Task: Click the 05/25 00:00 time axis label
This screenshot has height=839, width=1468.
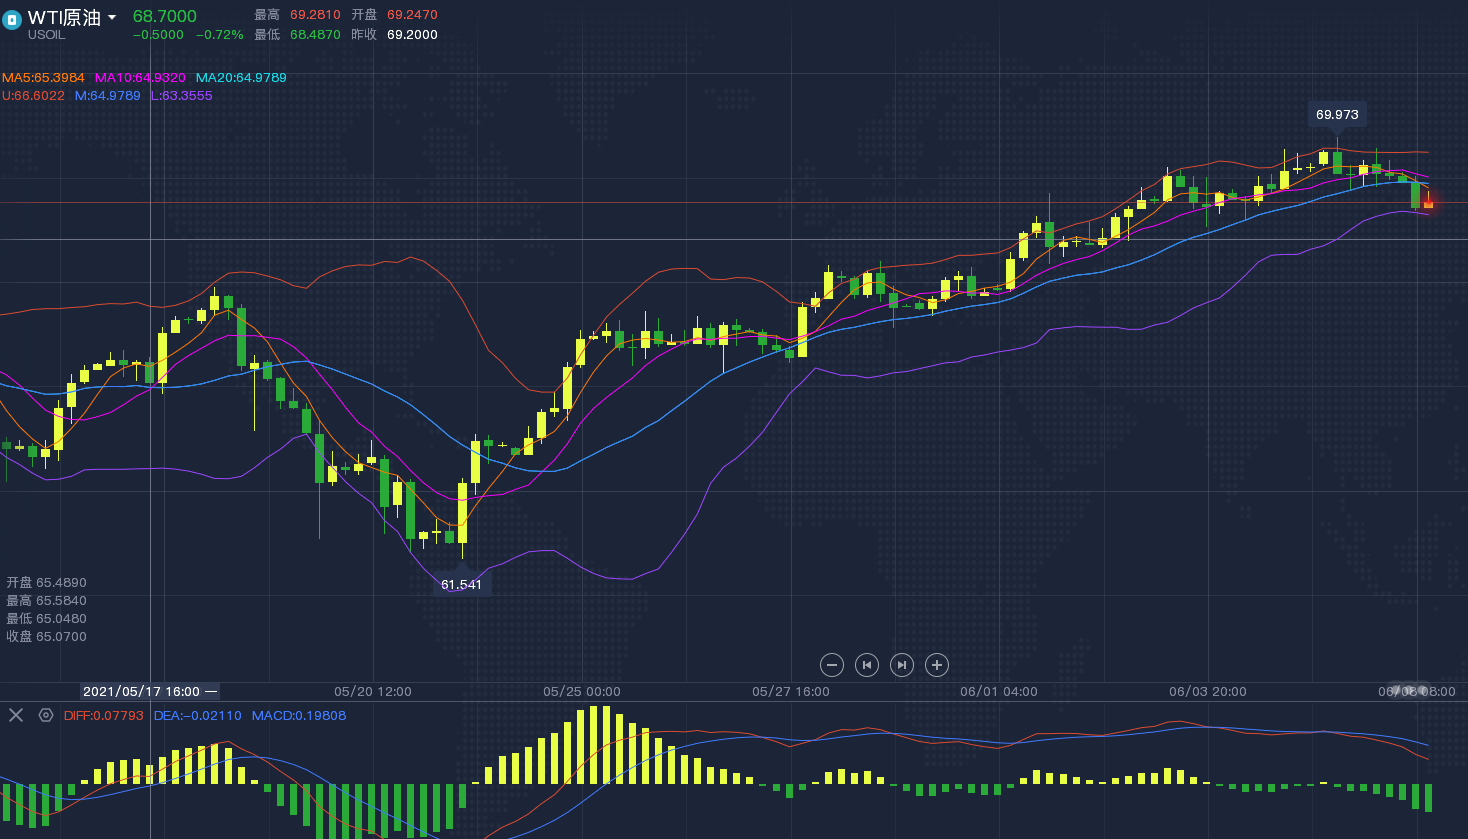Action: point(582,692)
